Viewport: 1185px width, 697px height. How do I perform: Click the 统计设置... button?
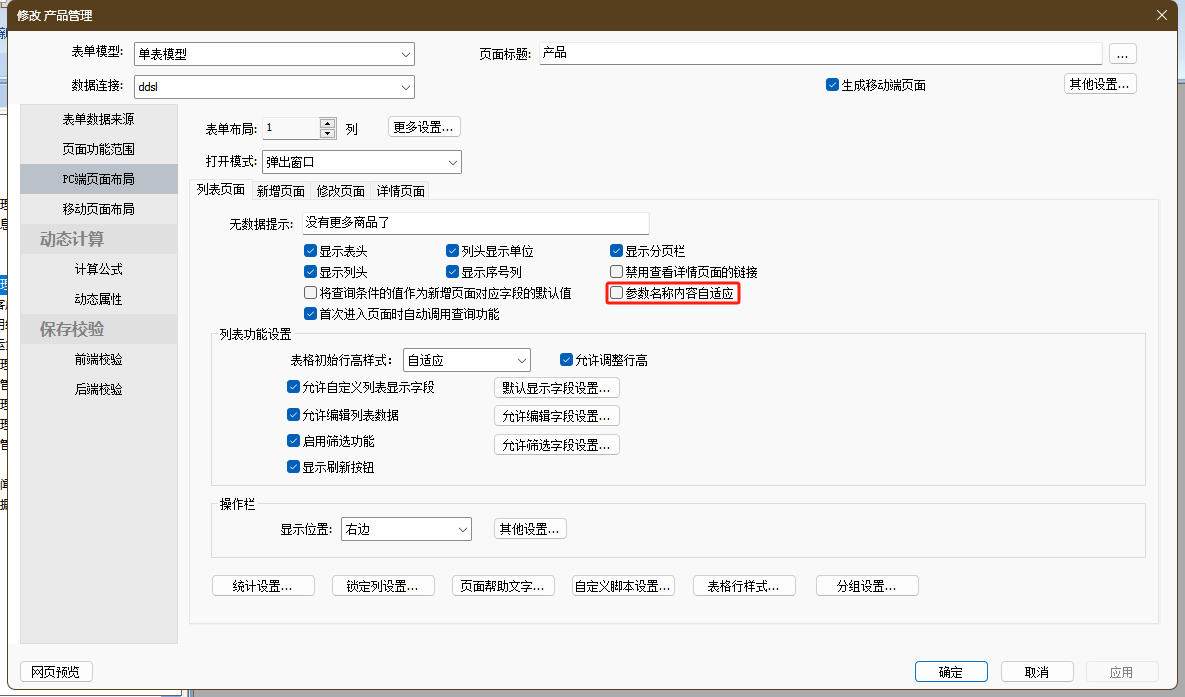[x=263, y=586]
